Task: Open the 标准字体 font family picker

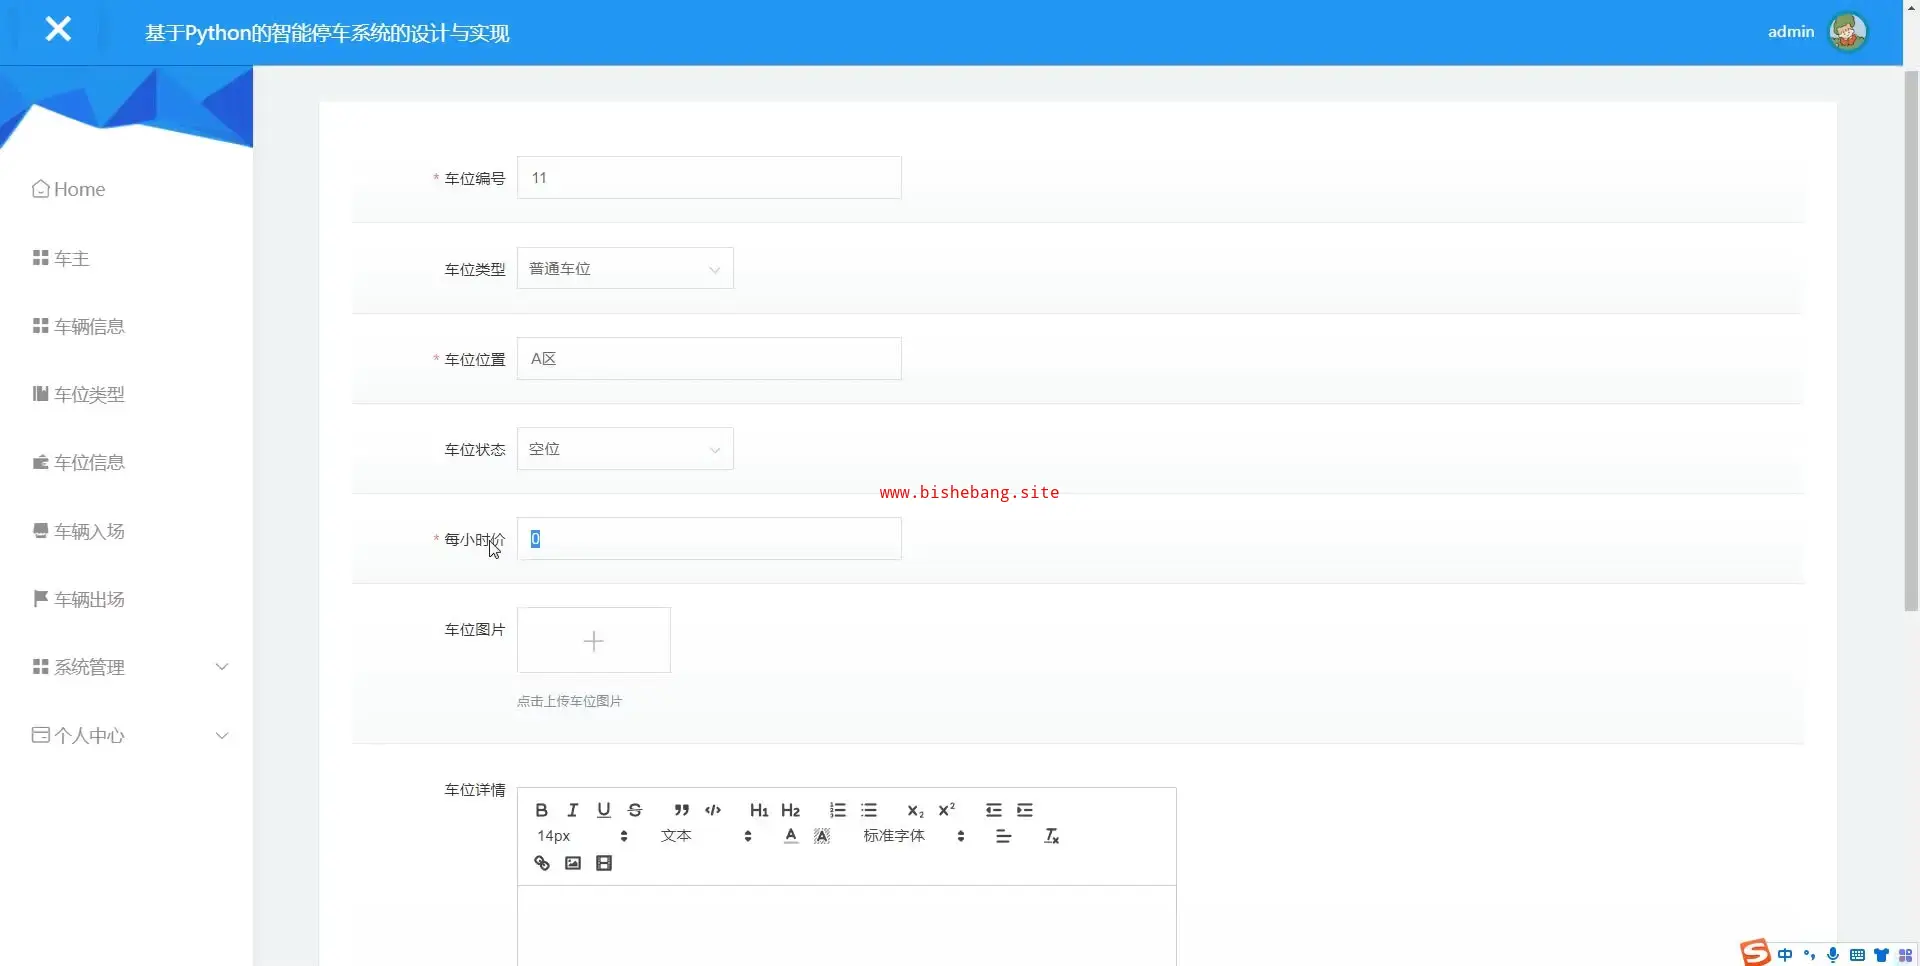Action: pyautogui.click(x=914, y=836)
